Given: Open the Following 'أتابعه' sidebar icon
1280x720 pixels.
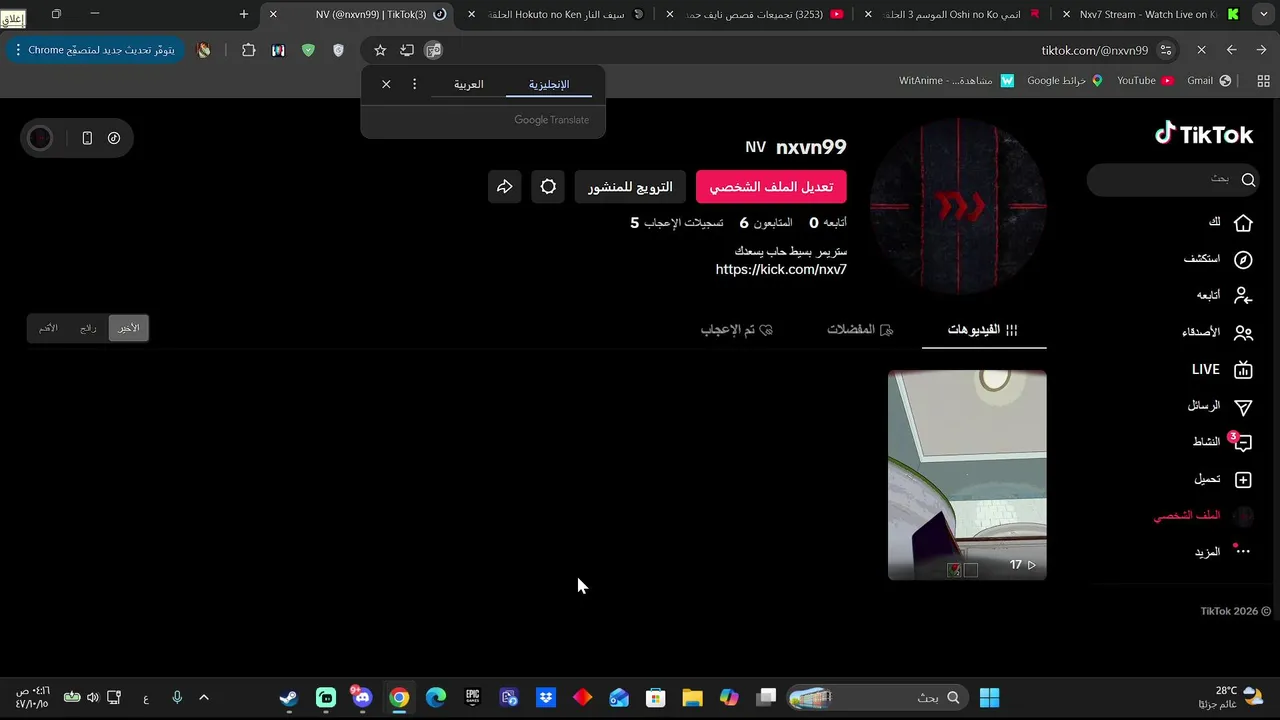Looking at the screenshot, I should (1243, 296).
